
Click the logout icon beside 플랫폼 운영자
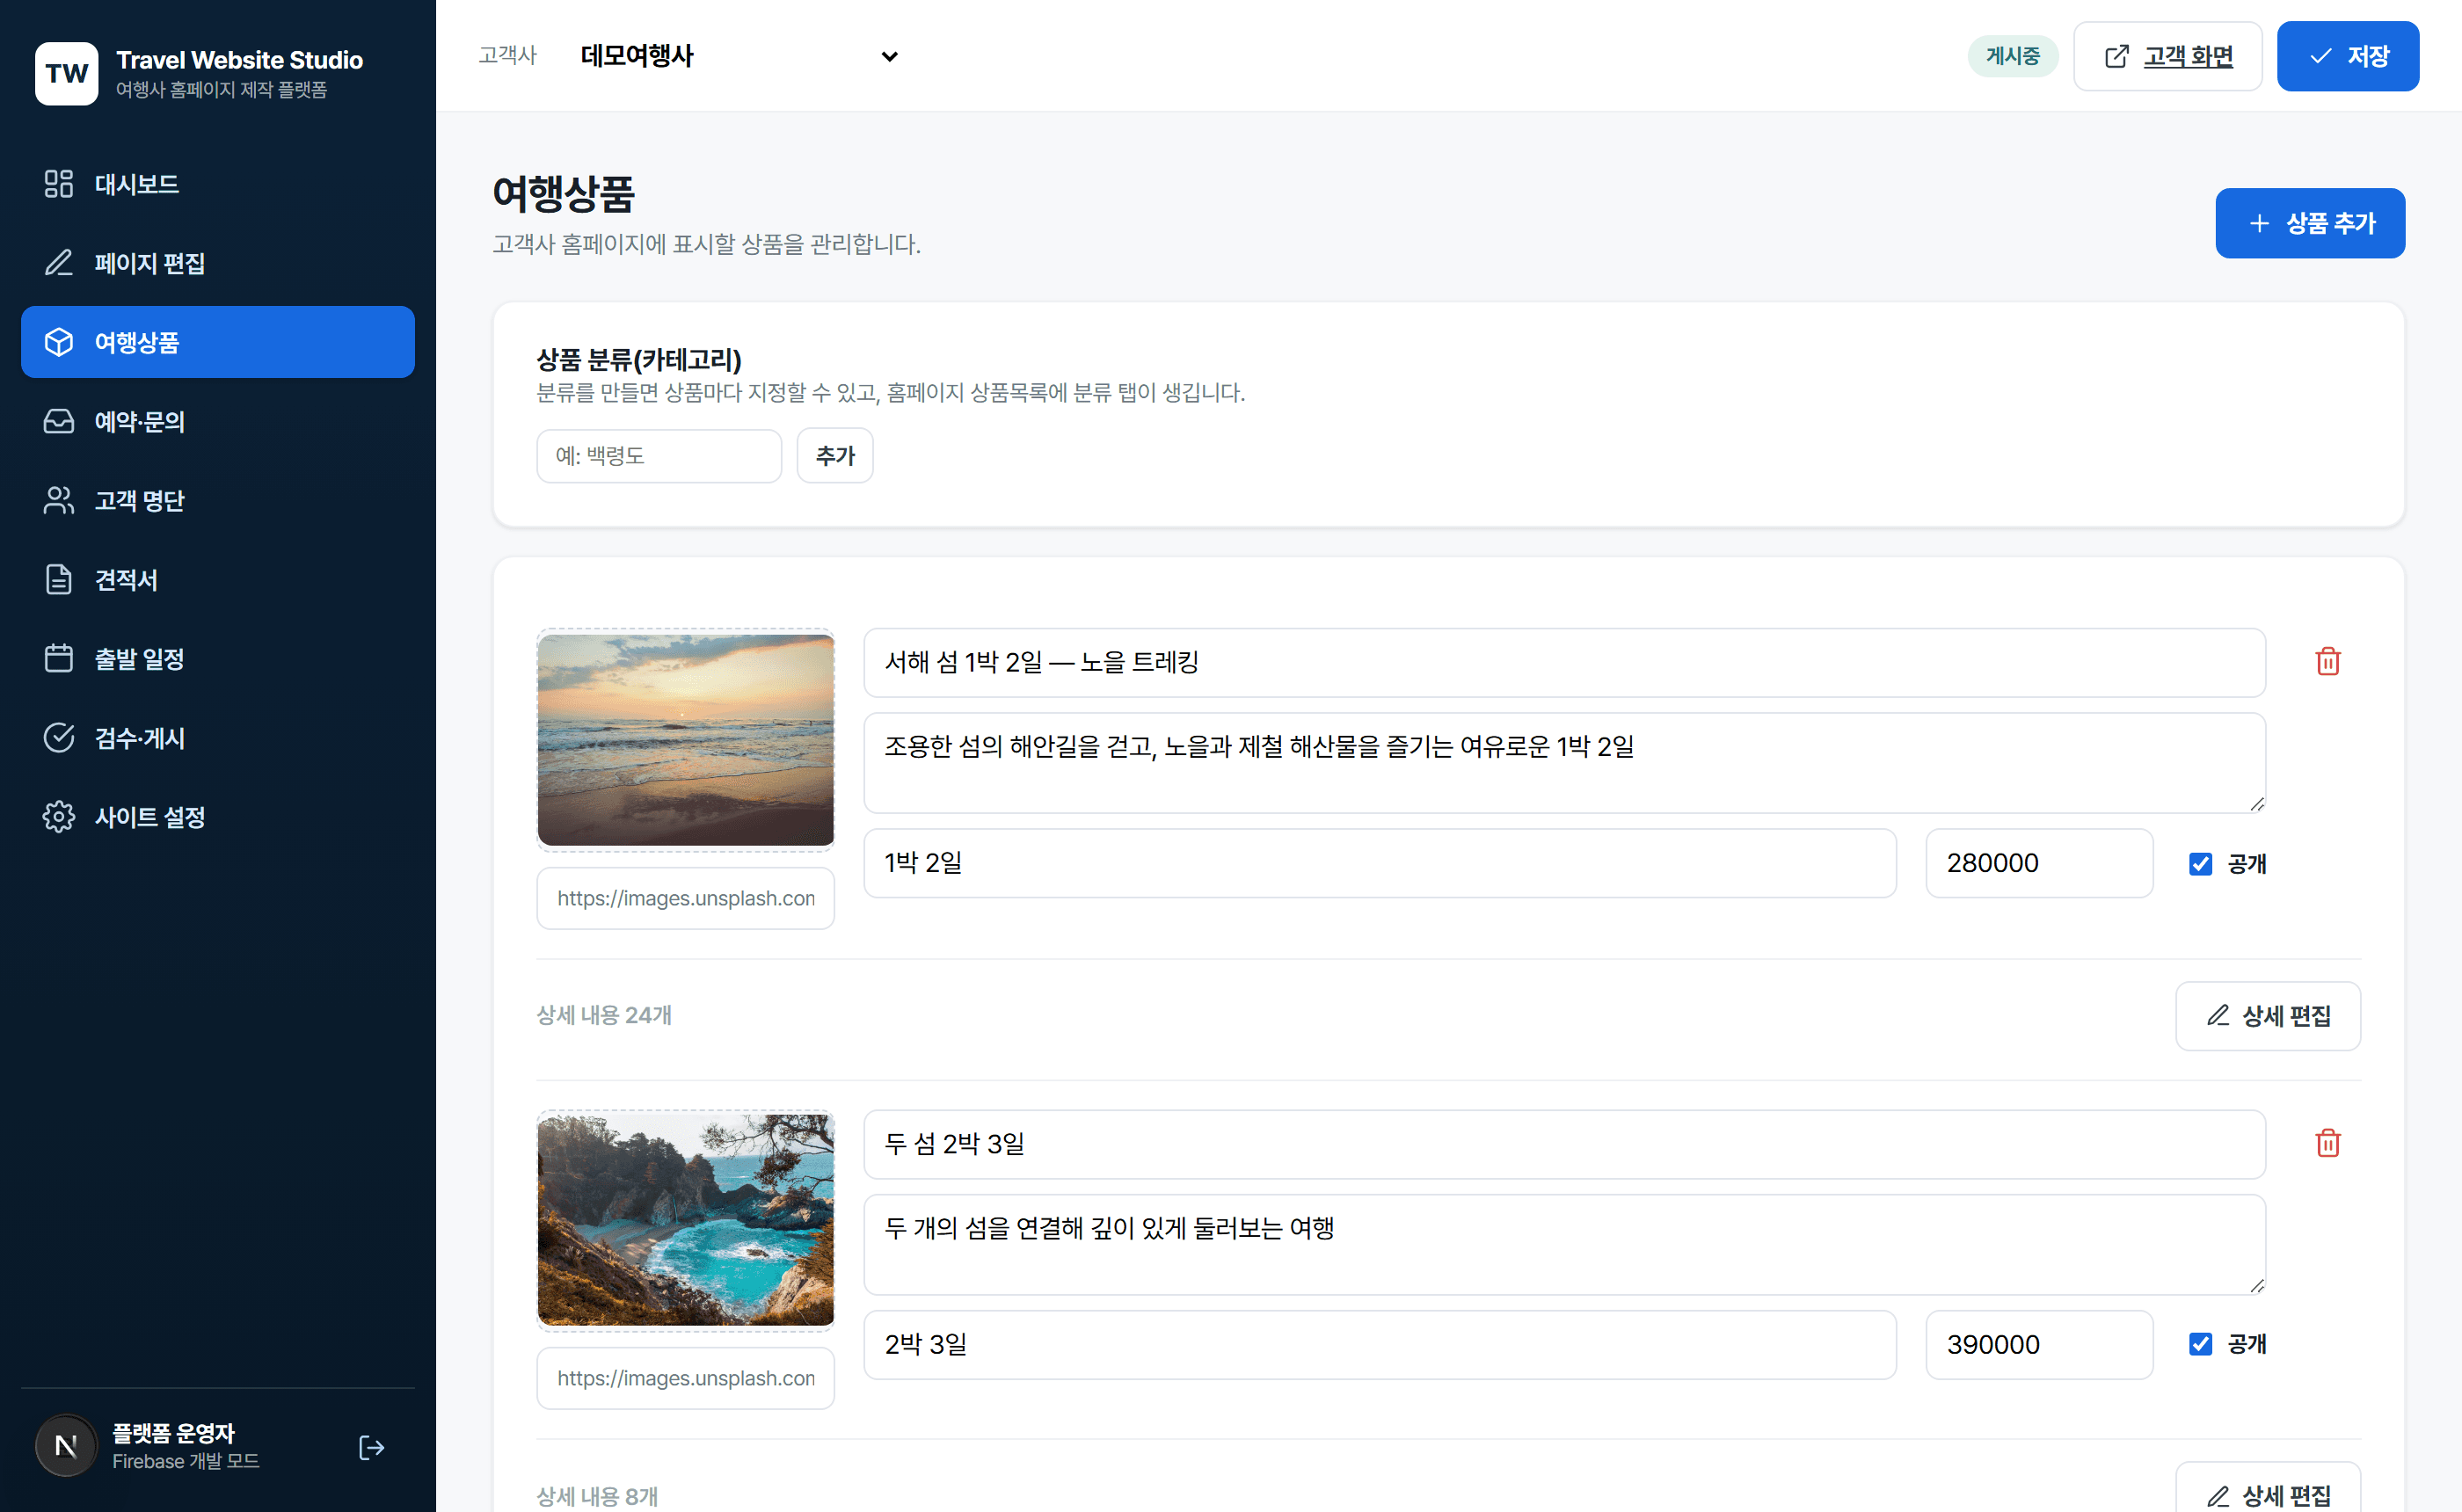tap(371, 1447)
